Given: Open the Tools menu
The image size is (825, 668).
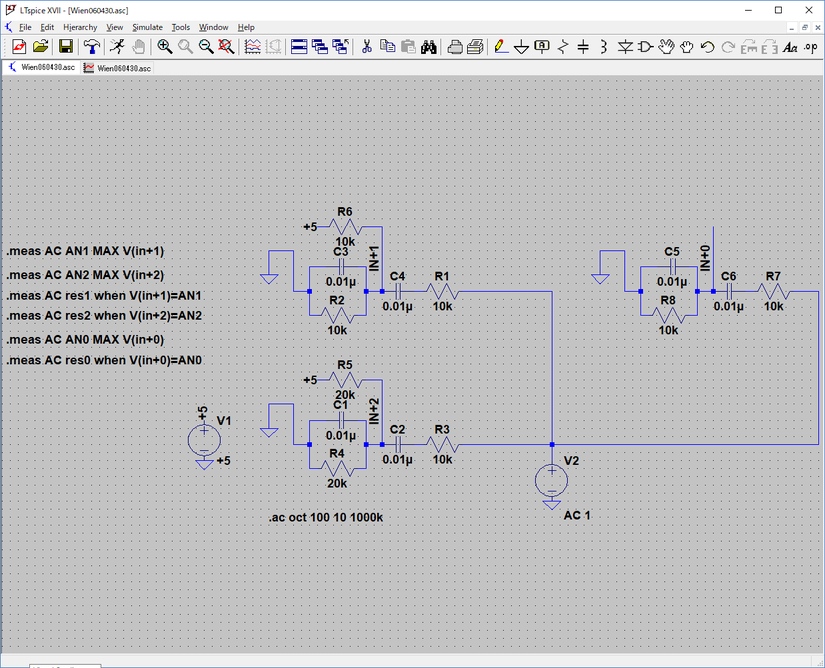Looking at the screenshot, I should (180, 27).
